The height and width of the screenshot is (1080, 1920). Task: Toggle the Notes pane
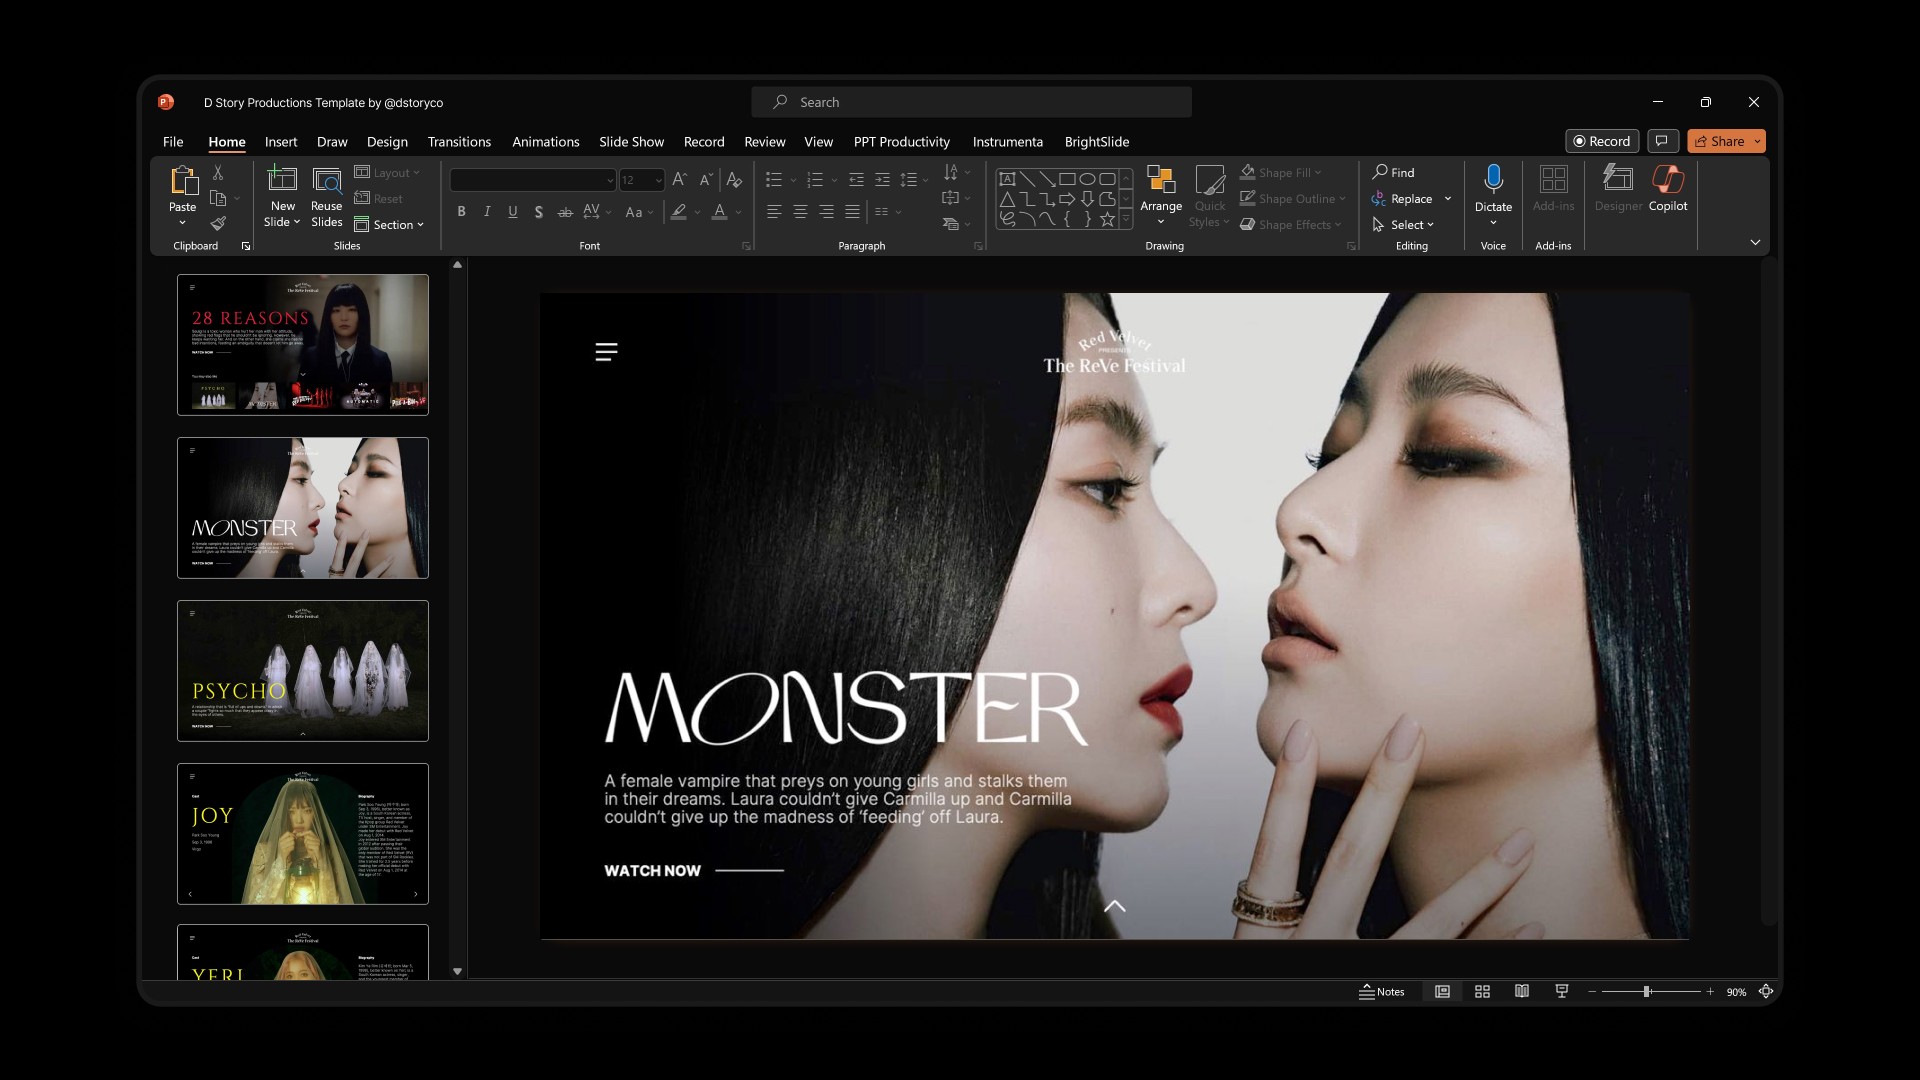click(1381, 991)
